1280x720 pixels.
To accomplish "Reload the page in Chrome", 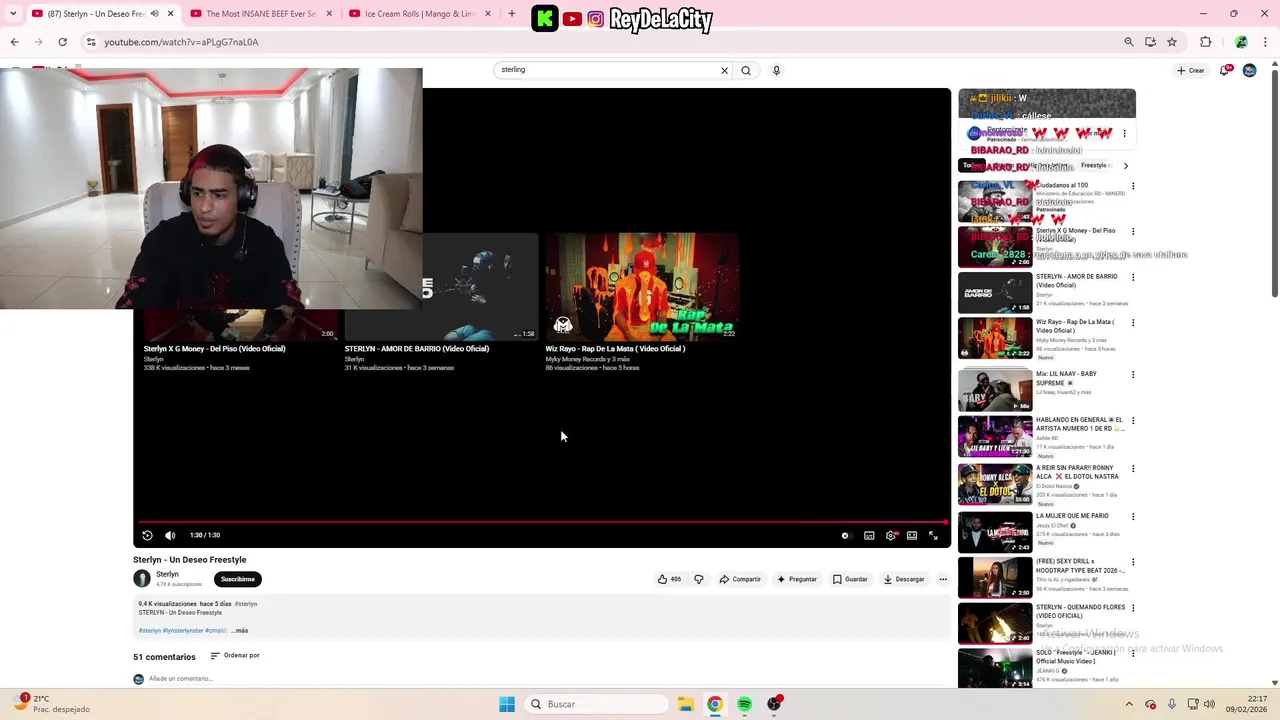I will click(62, 42).
